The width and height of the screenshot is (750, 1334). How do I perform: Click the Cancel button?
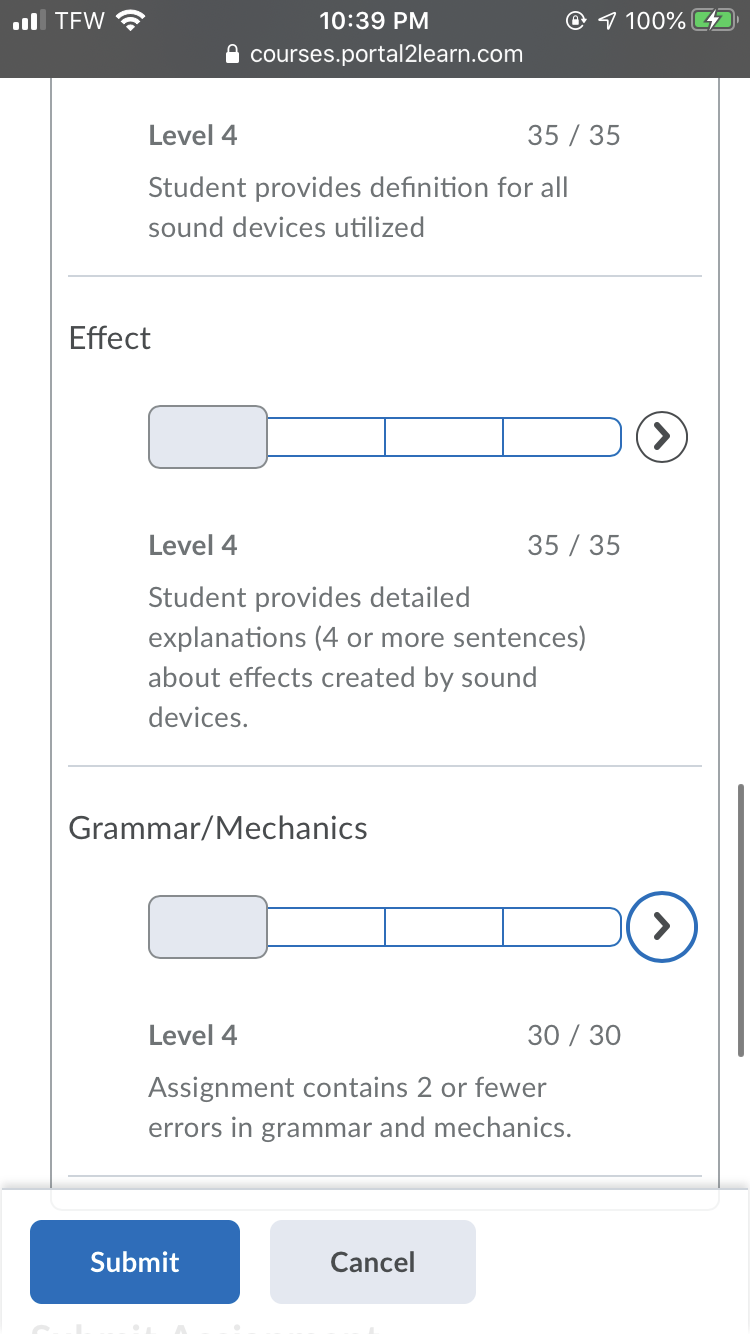point(373,1262)
